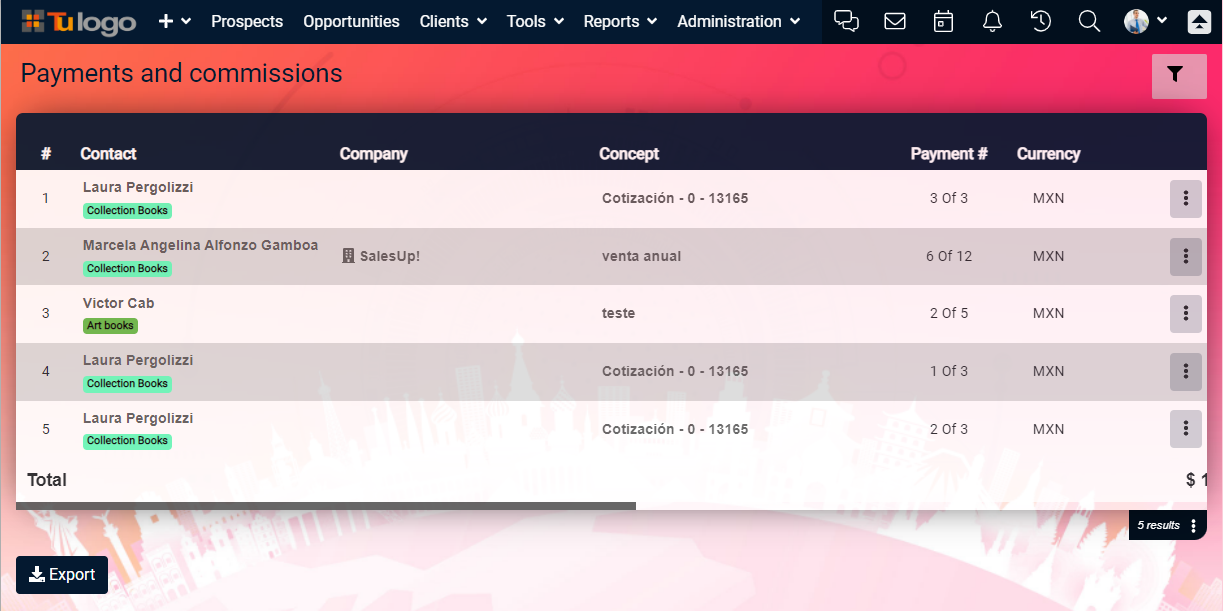Screen dimensions: 1223x611
Task: Expand the Administration menu
Action: pos(739,21)
